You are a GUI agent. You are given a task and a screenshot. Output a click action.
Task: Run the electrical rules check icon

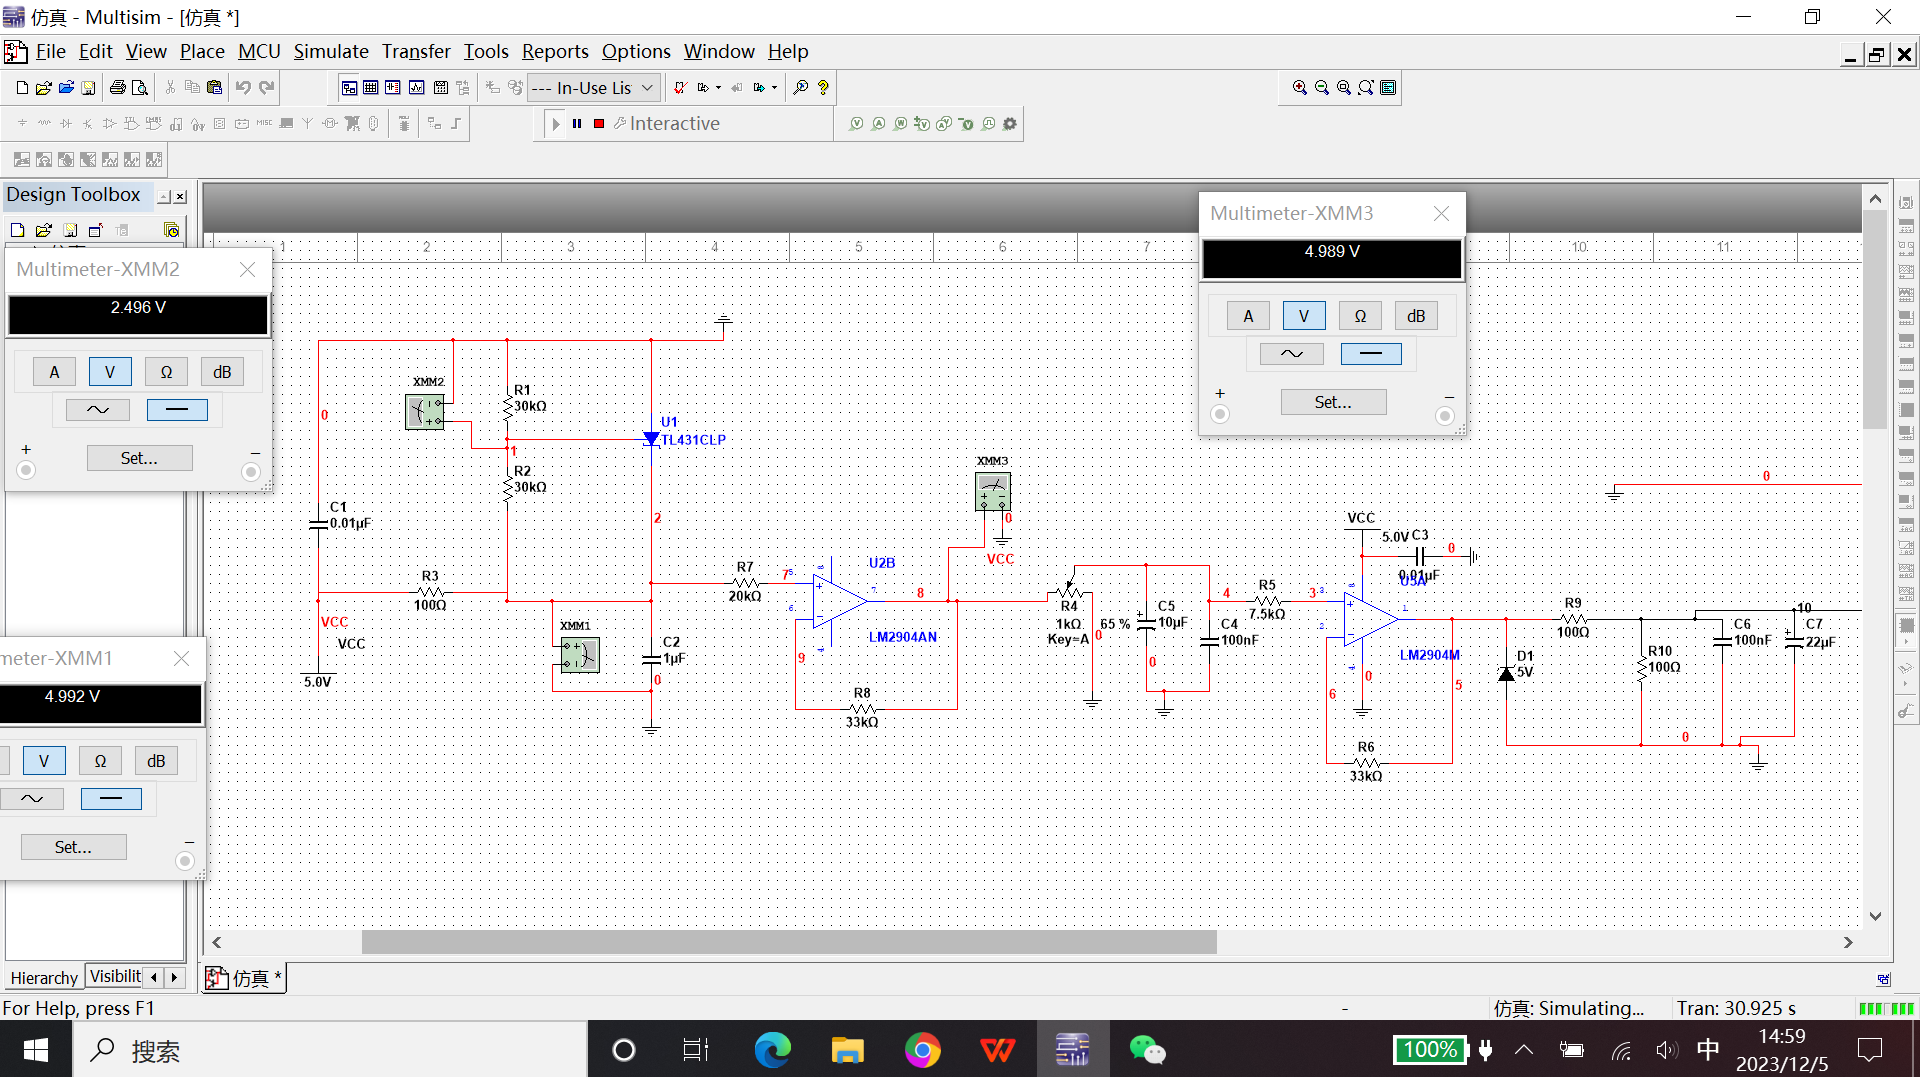(x=680, y=88)
